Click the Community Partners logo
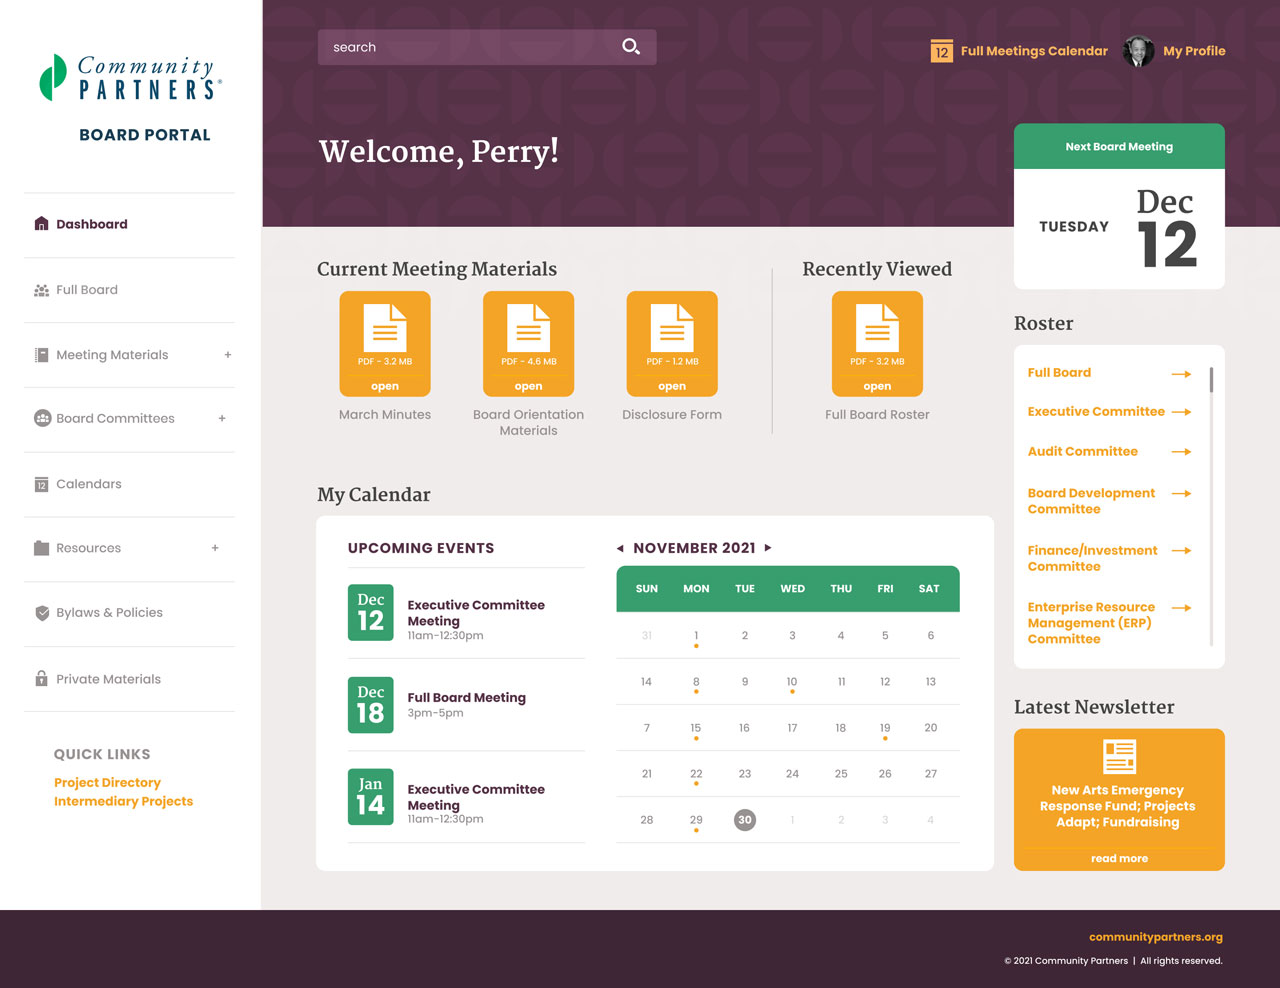Screen dimensions: 1280x988 pos(131,78)
